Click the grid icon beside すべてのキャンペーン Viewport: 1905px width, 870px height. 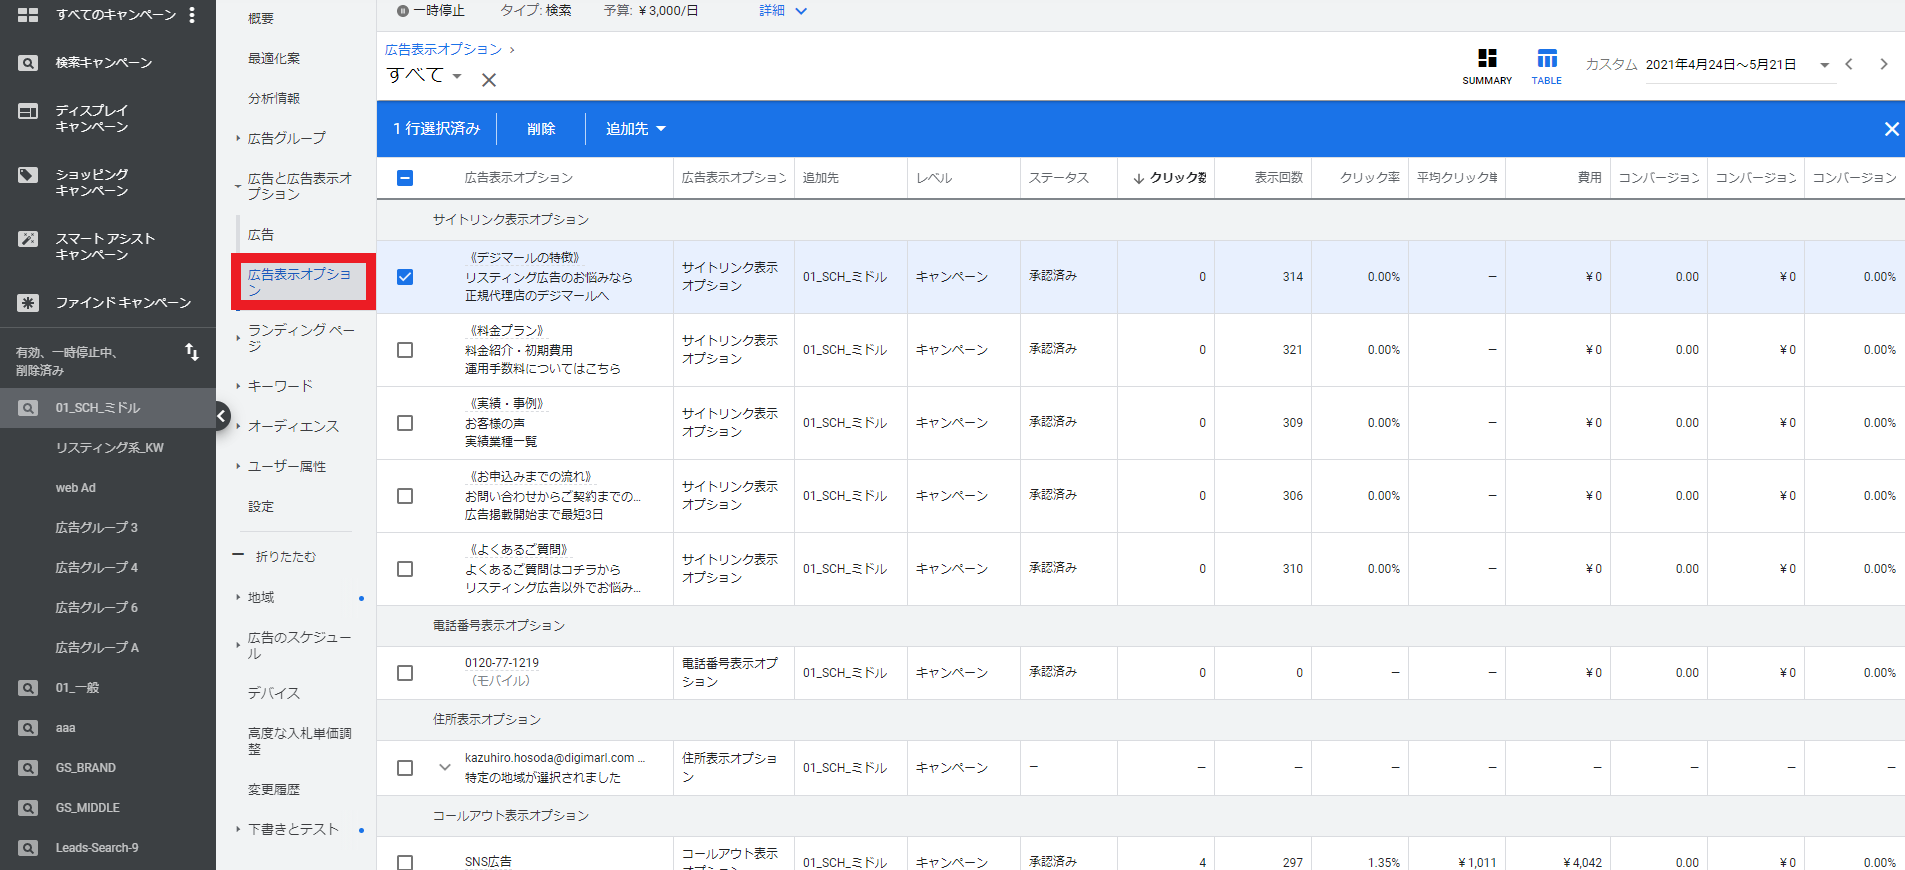28,15
